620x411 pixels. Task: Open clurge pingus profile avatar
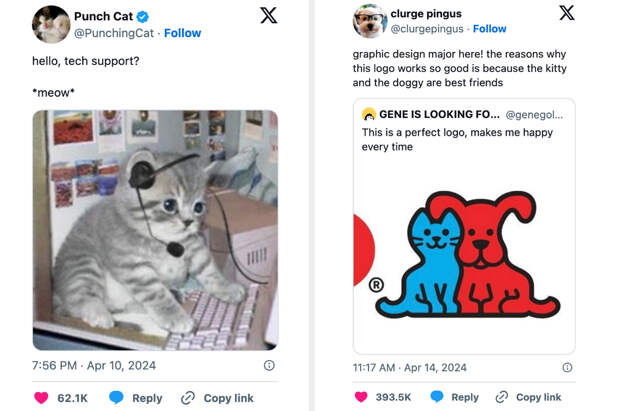369,21
